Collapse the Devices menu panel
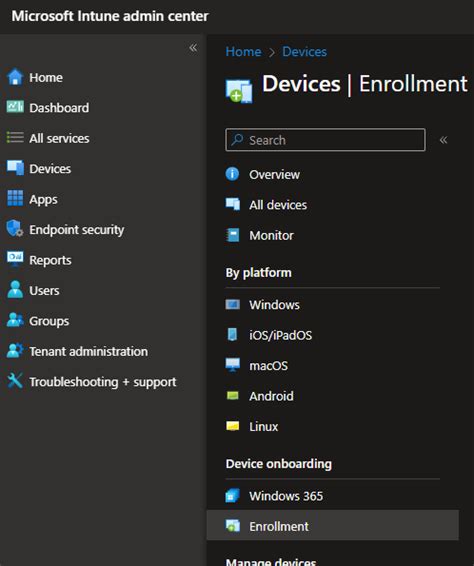This screenshot has height=566, width=474. click(x=443, y=140)
